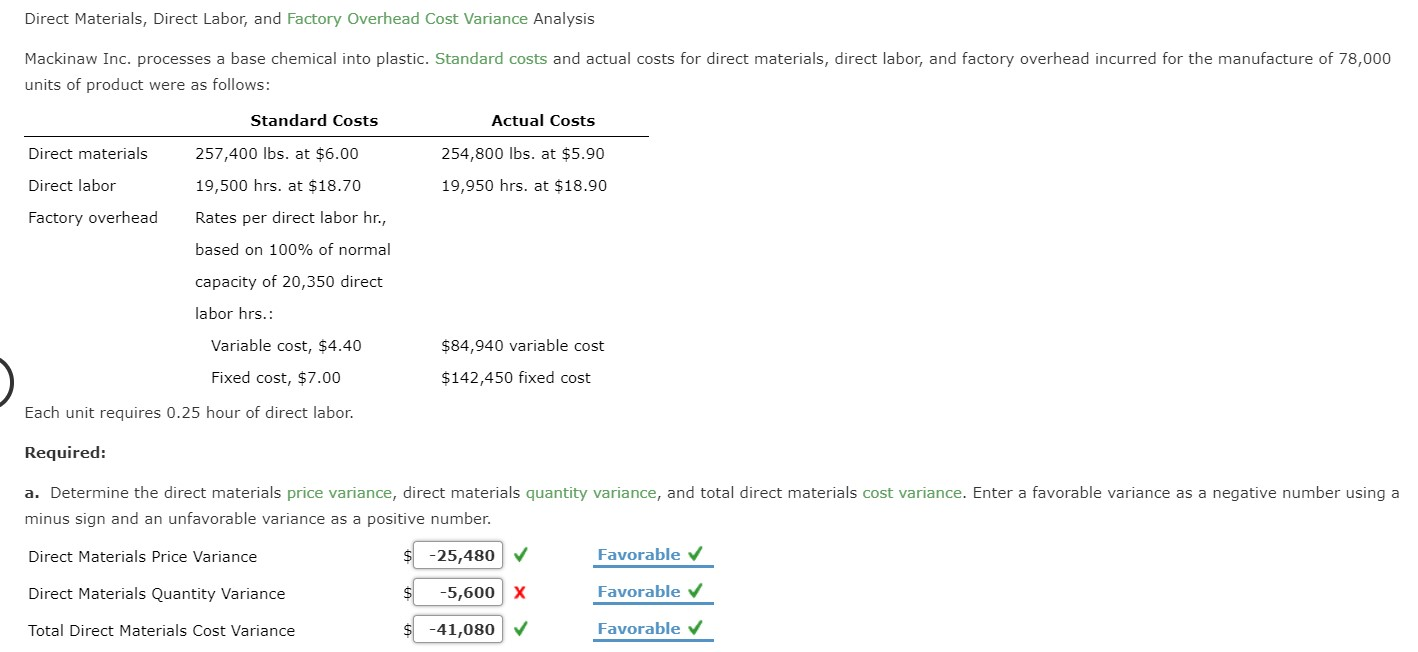Screen dimensions: 1418x652
Task: Click the dollar sign before the -41,080 entry
Action: pyautogui.click(x=405, y=630)
